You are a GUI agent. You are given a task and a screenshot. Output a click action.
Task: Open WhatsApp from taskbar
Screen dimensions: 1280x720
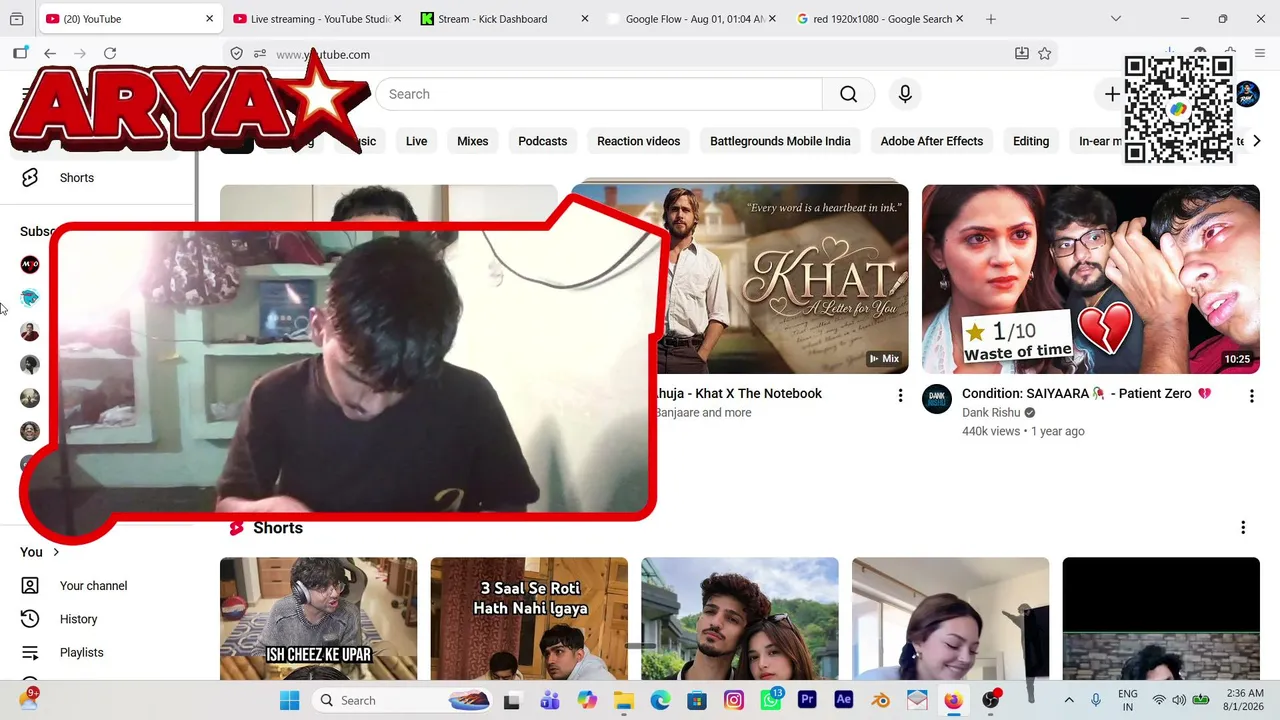771,700
